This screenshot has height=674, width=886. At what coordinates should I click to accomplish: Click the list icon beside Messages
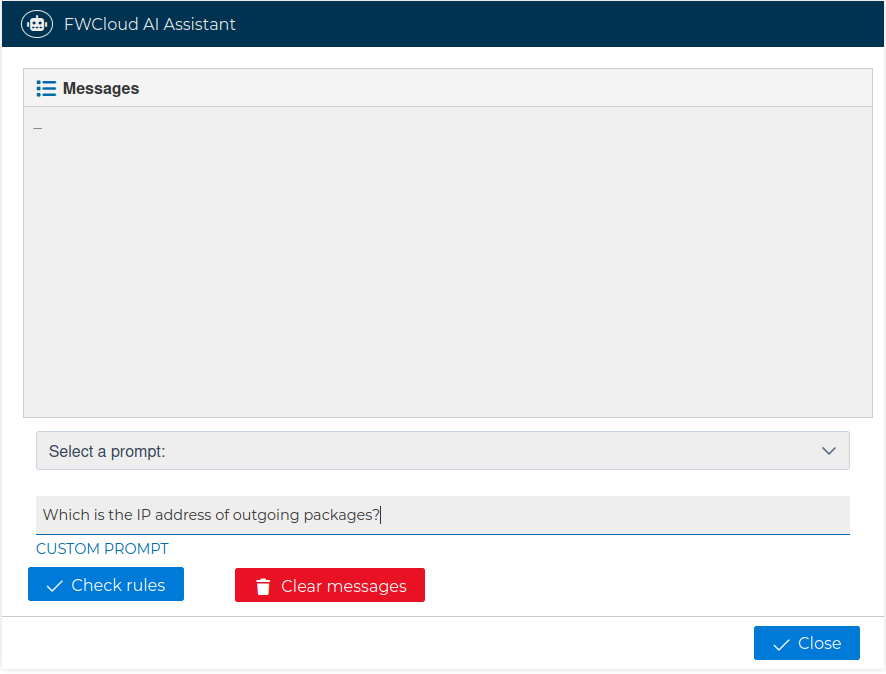tap(46, 88)
